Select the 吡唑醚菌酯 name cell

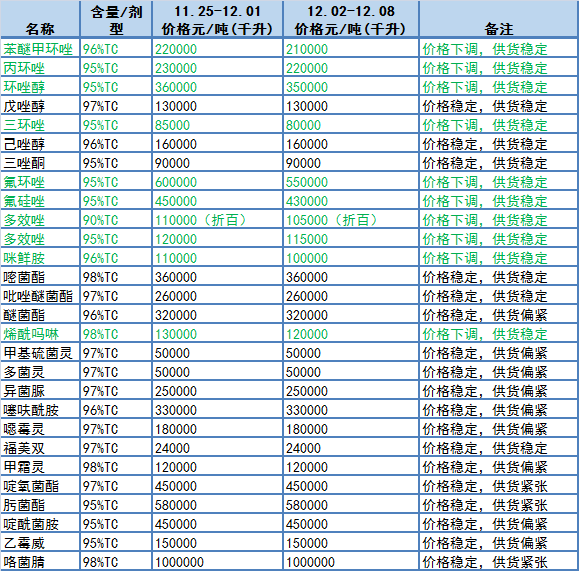(40, 296)
